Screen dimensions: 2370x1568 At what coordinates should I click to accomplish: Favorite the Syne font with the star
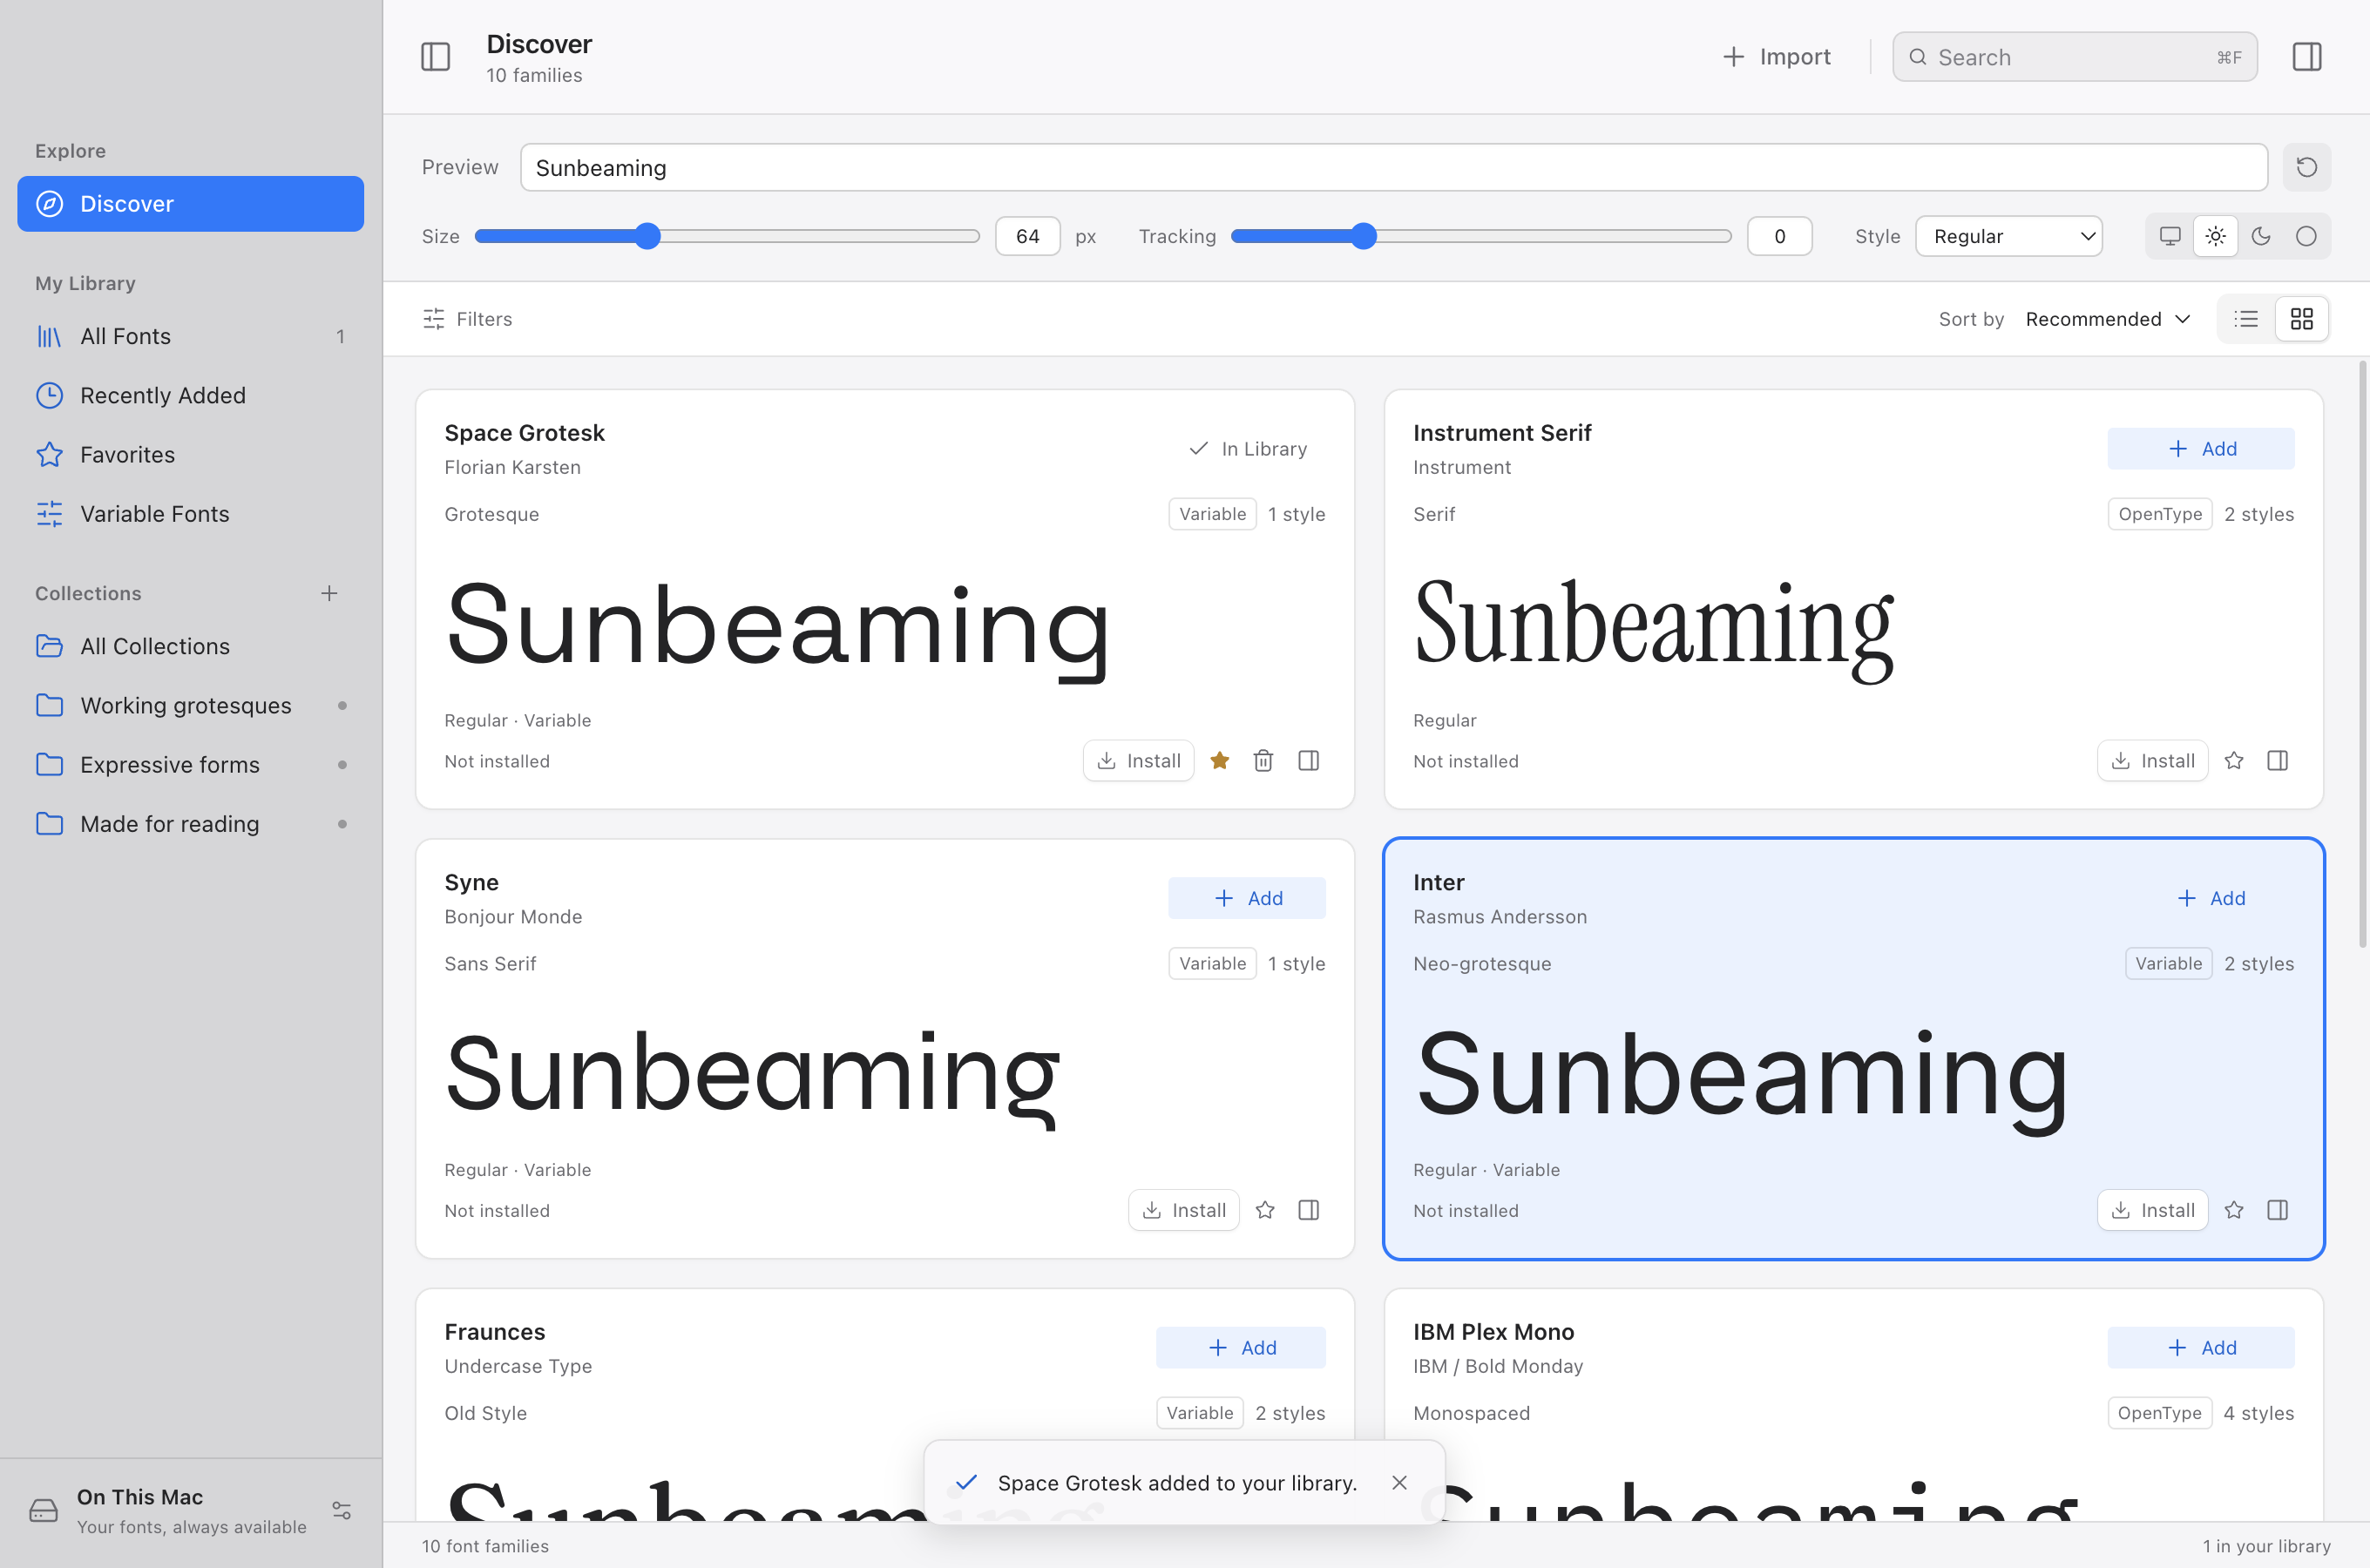[1264, 1210]
